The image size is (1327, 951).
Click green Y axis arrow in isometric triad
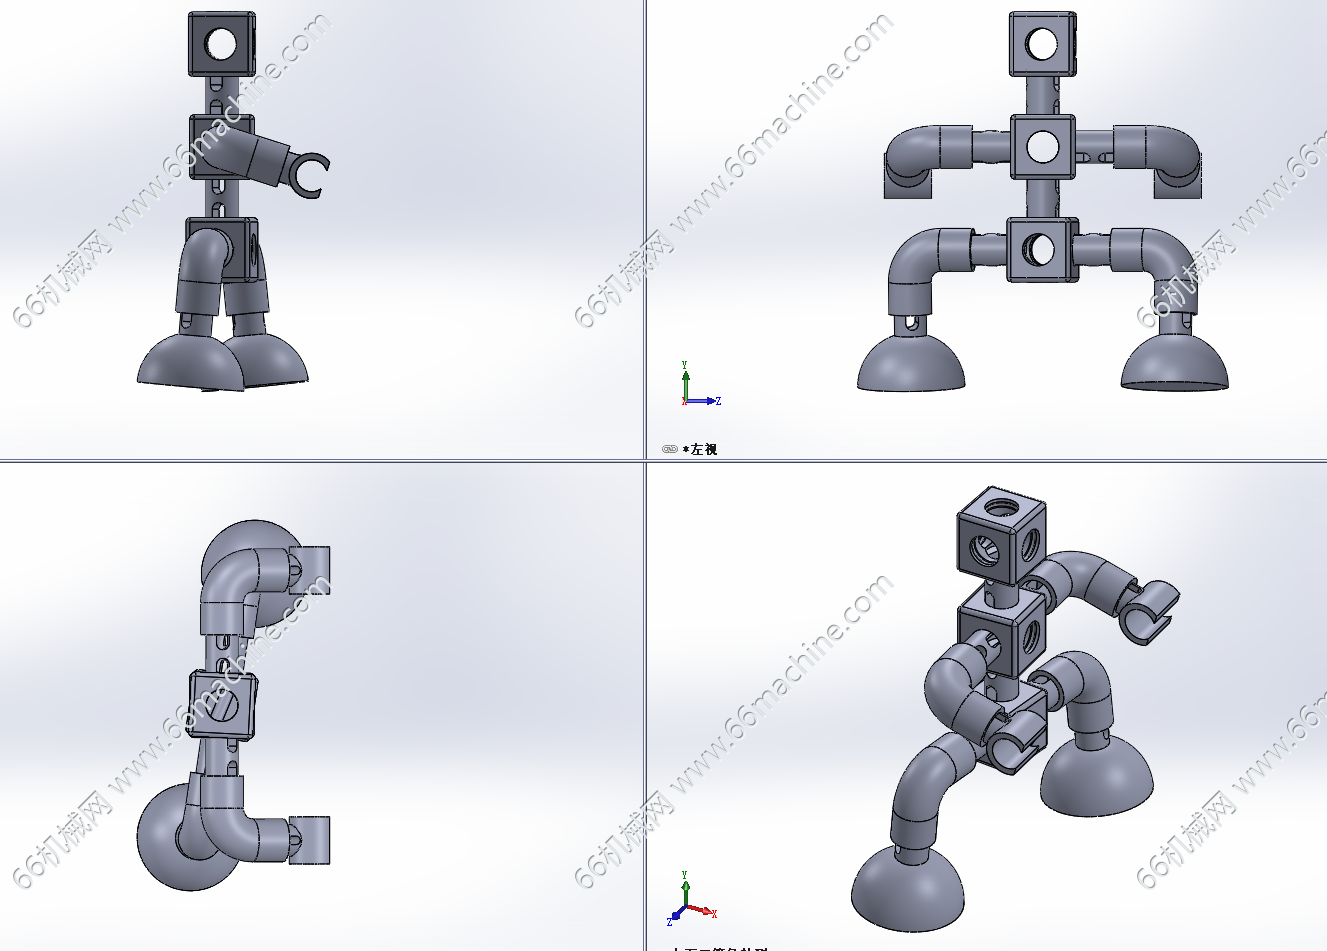685,888
